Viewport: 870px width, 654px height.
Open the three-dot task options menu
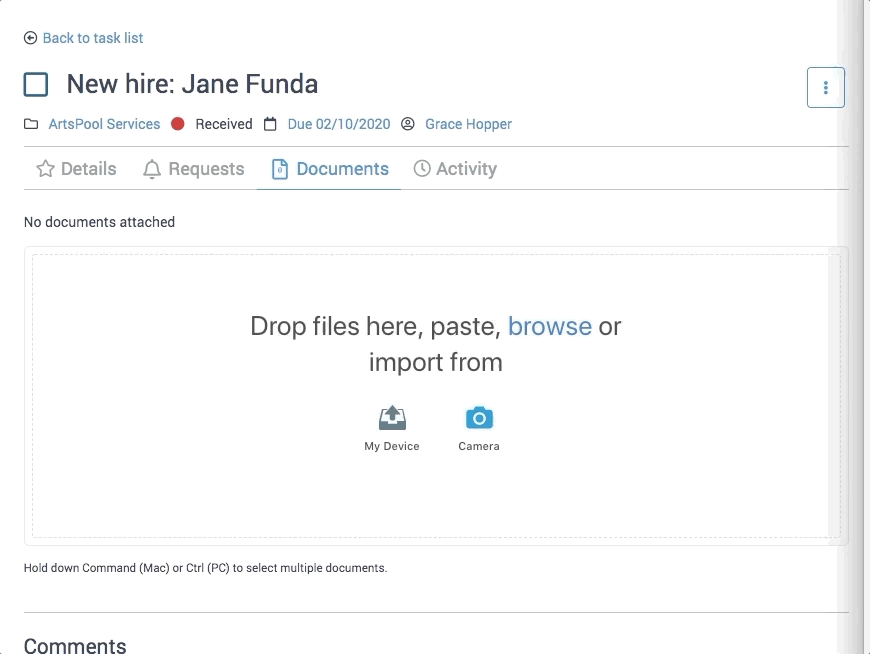point(826,88)
